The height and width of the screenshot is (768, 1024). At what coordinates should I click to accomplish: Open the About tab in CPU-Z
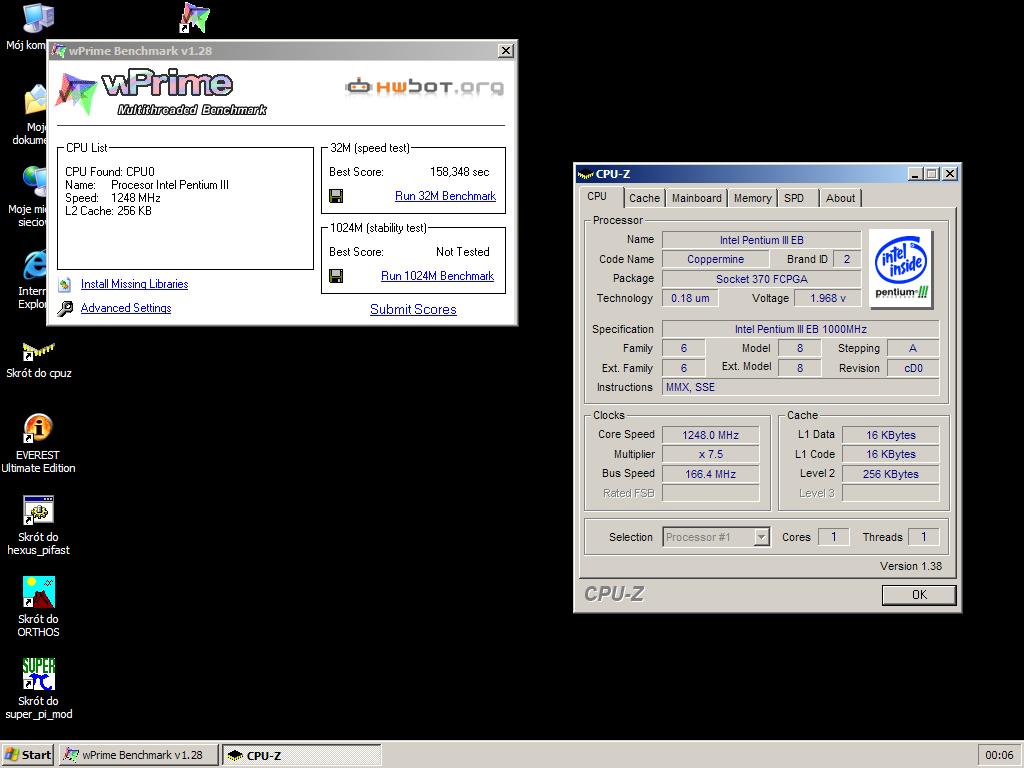(x=840, y=198)
